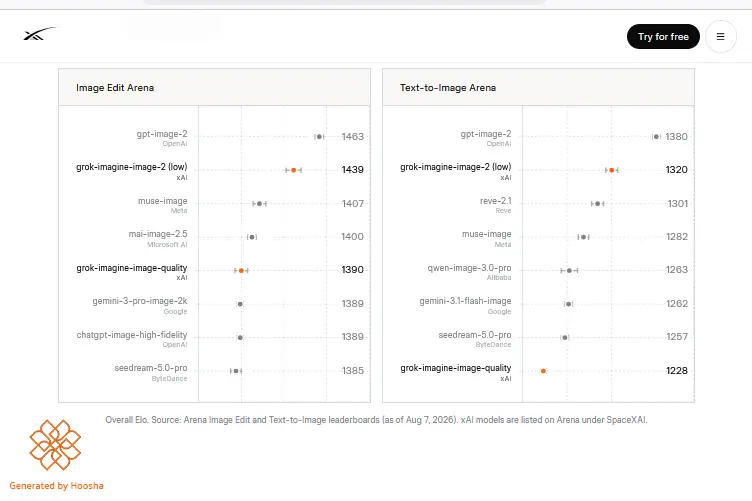
Task: Click the 1390 Elo score value
Action: tap(352, 270)
